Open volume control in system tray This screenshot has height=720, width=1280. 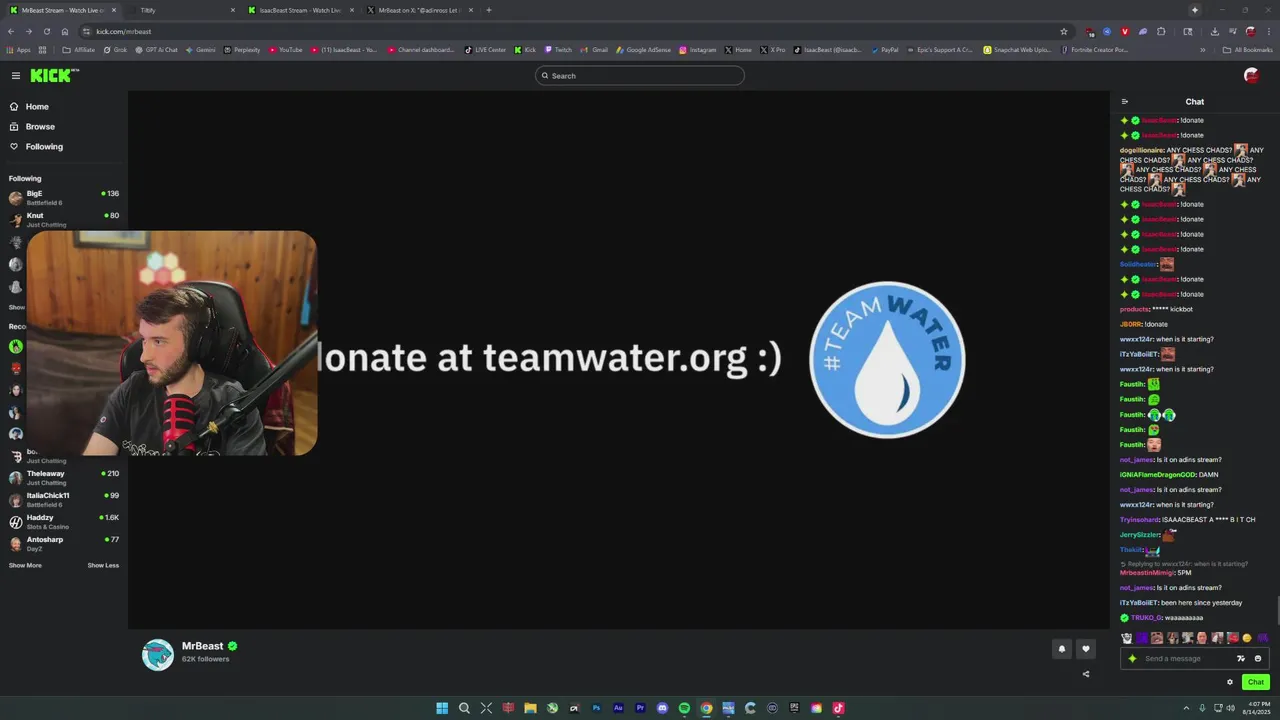(1229, 708)
